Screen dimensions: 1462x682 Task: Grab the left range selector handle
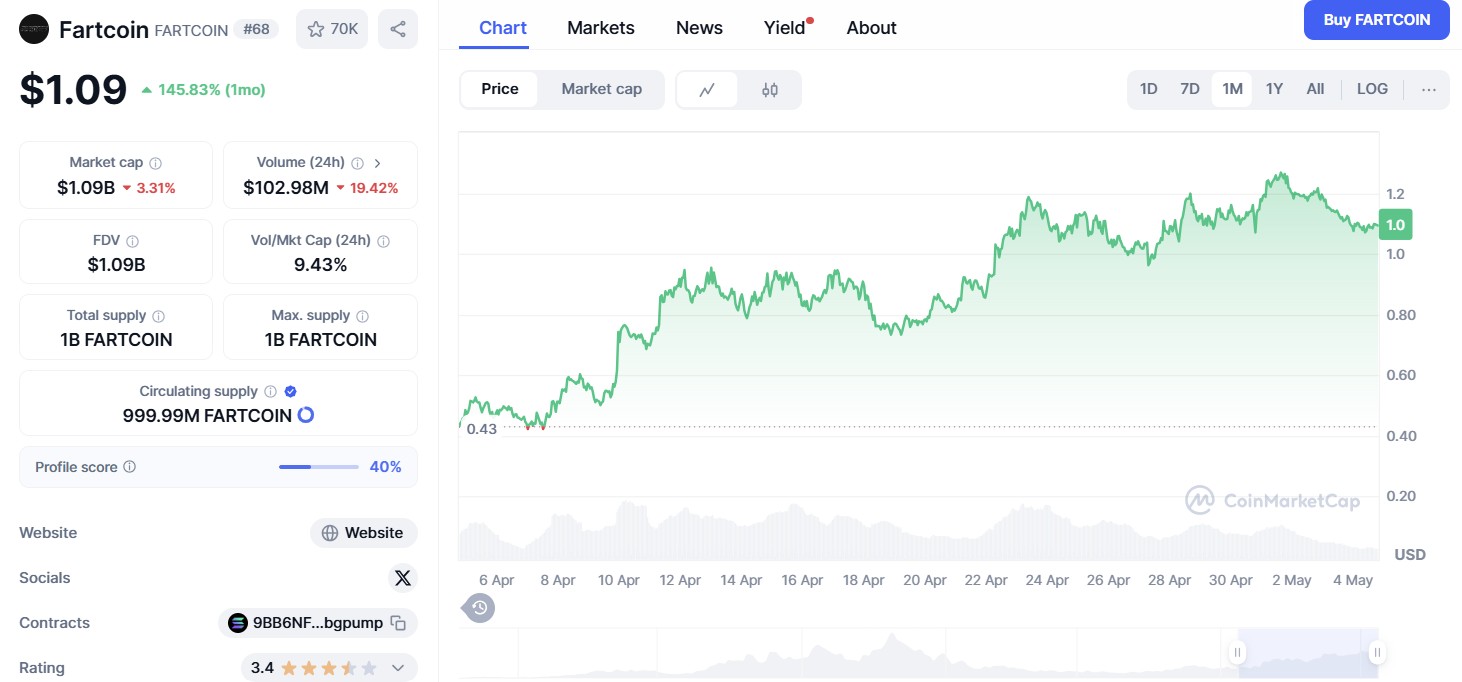point(1238,653)
